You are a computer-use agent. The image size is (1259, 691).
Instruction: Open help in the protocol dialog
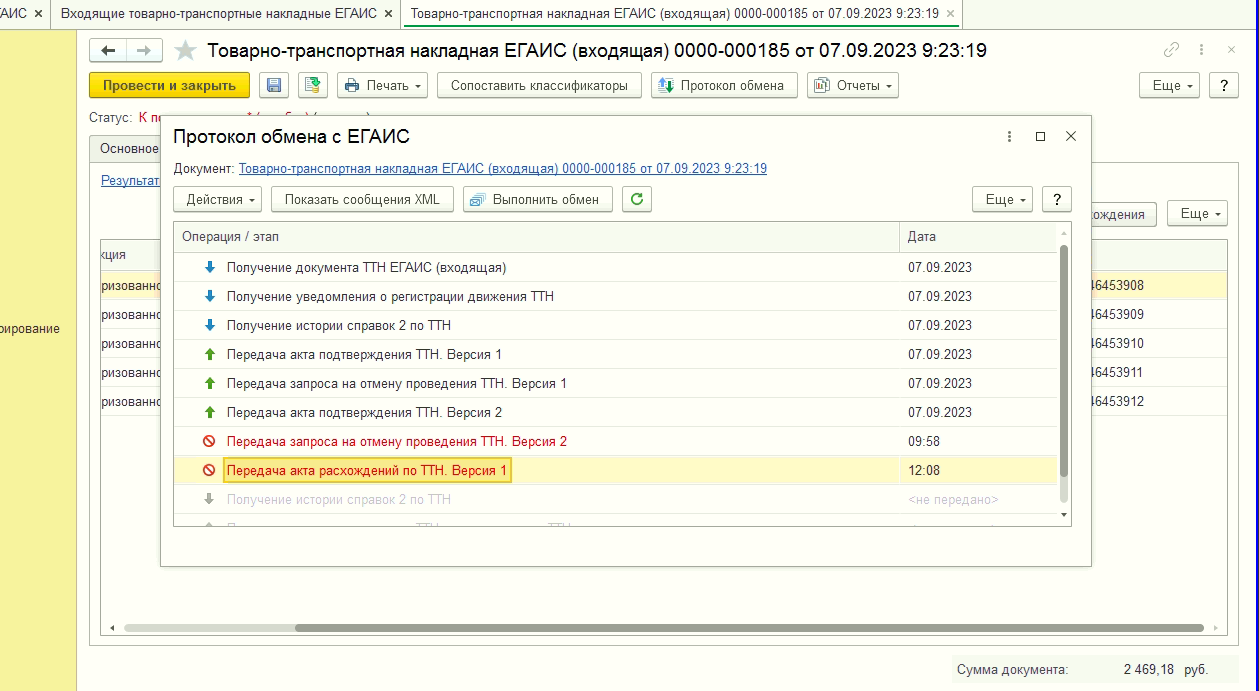coord(1057,199)
